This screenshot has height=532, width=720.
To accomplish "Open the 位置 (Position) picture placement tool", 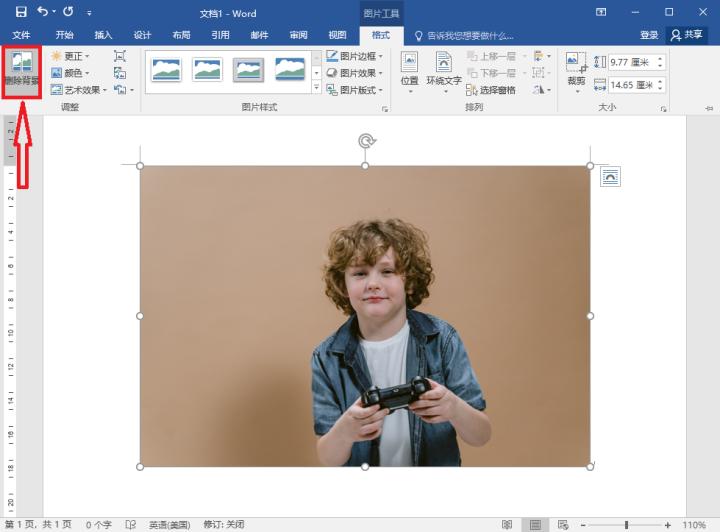I will [409, 71].
